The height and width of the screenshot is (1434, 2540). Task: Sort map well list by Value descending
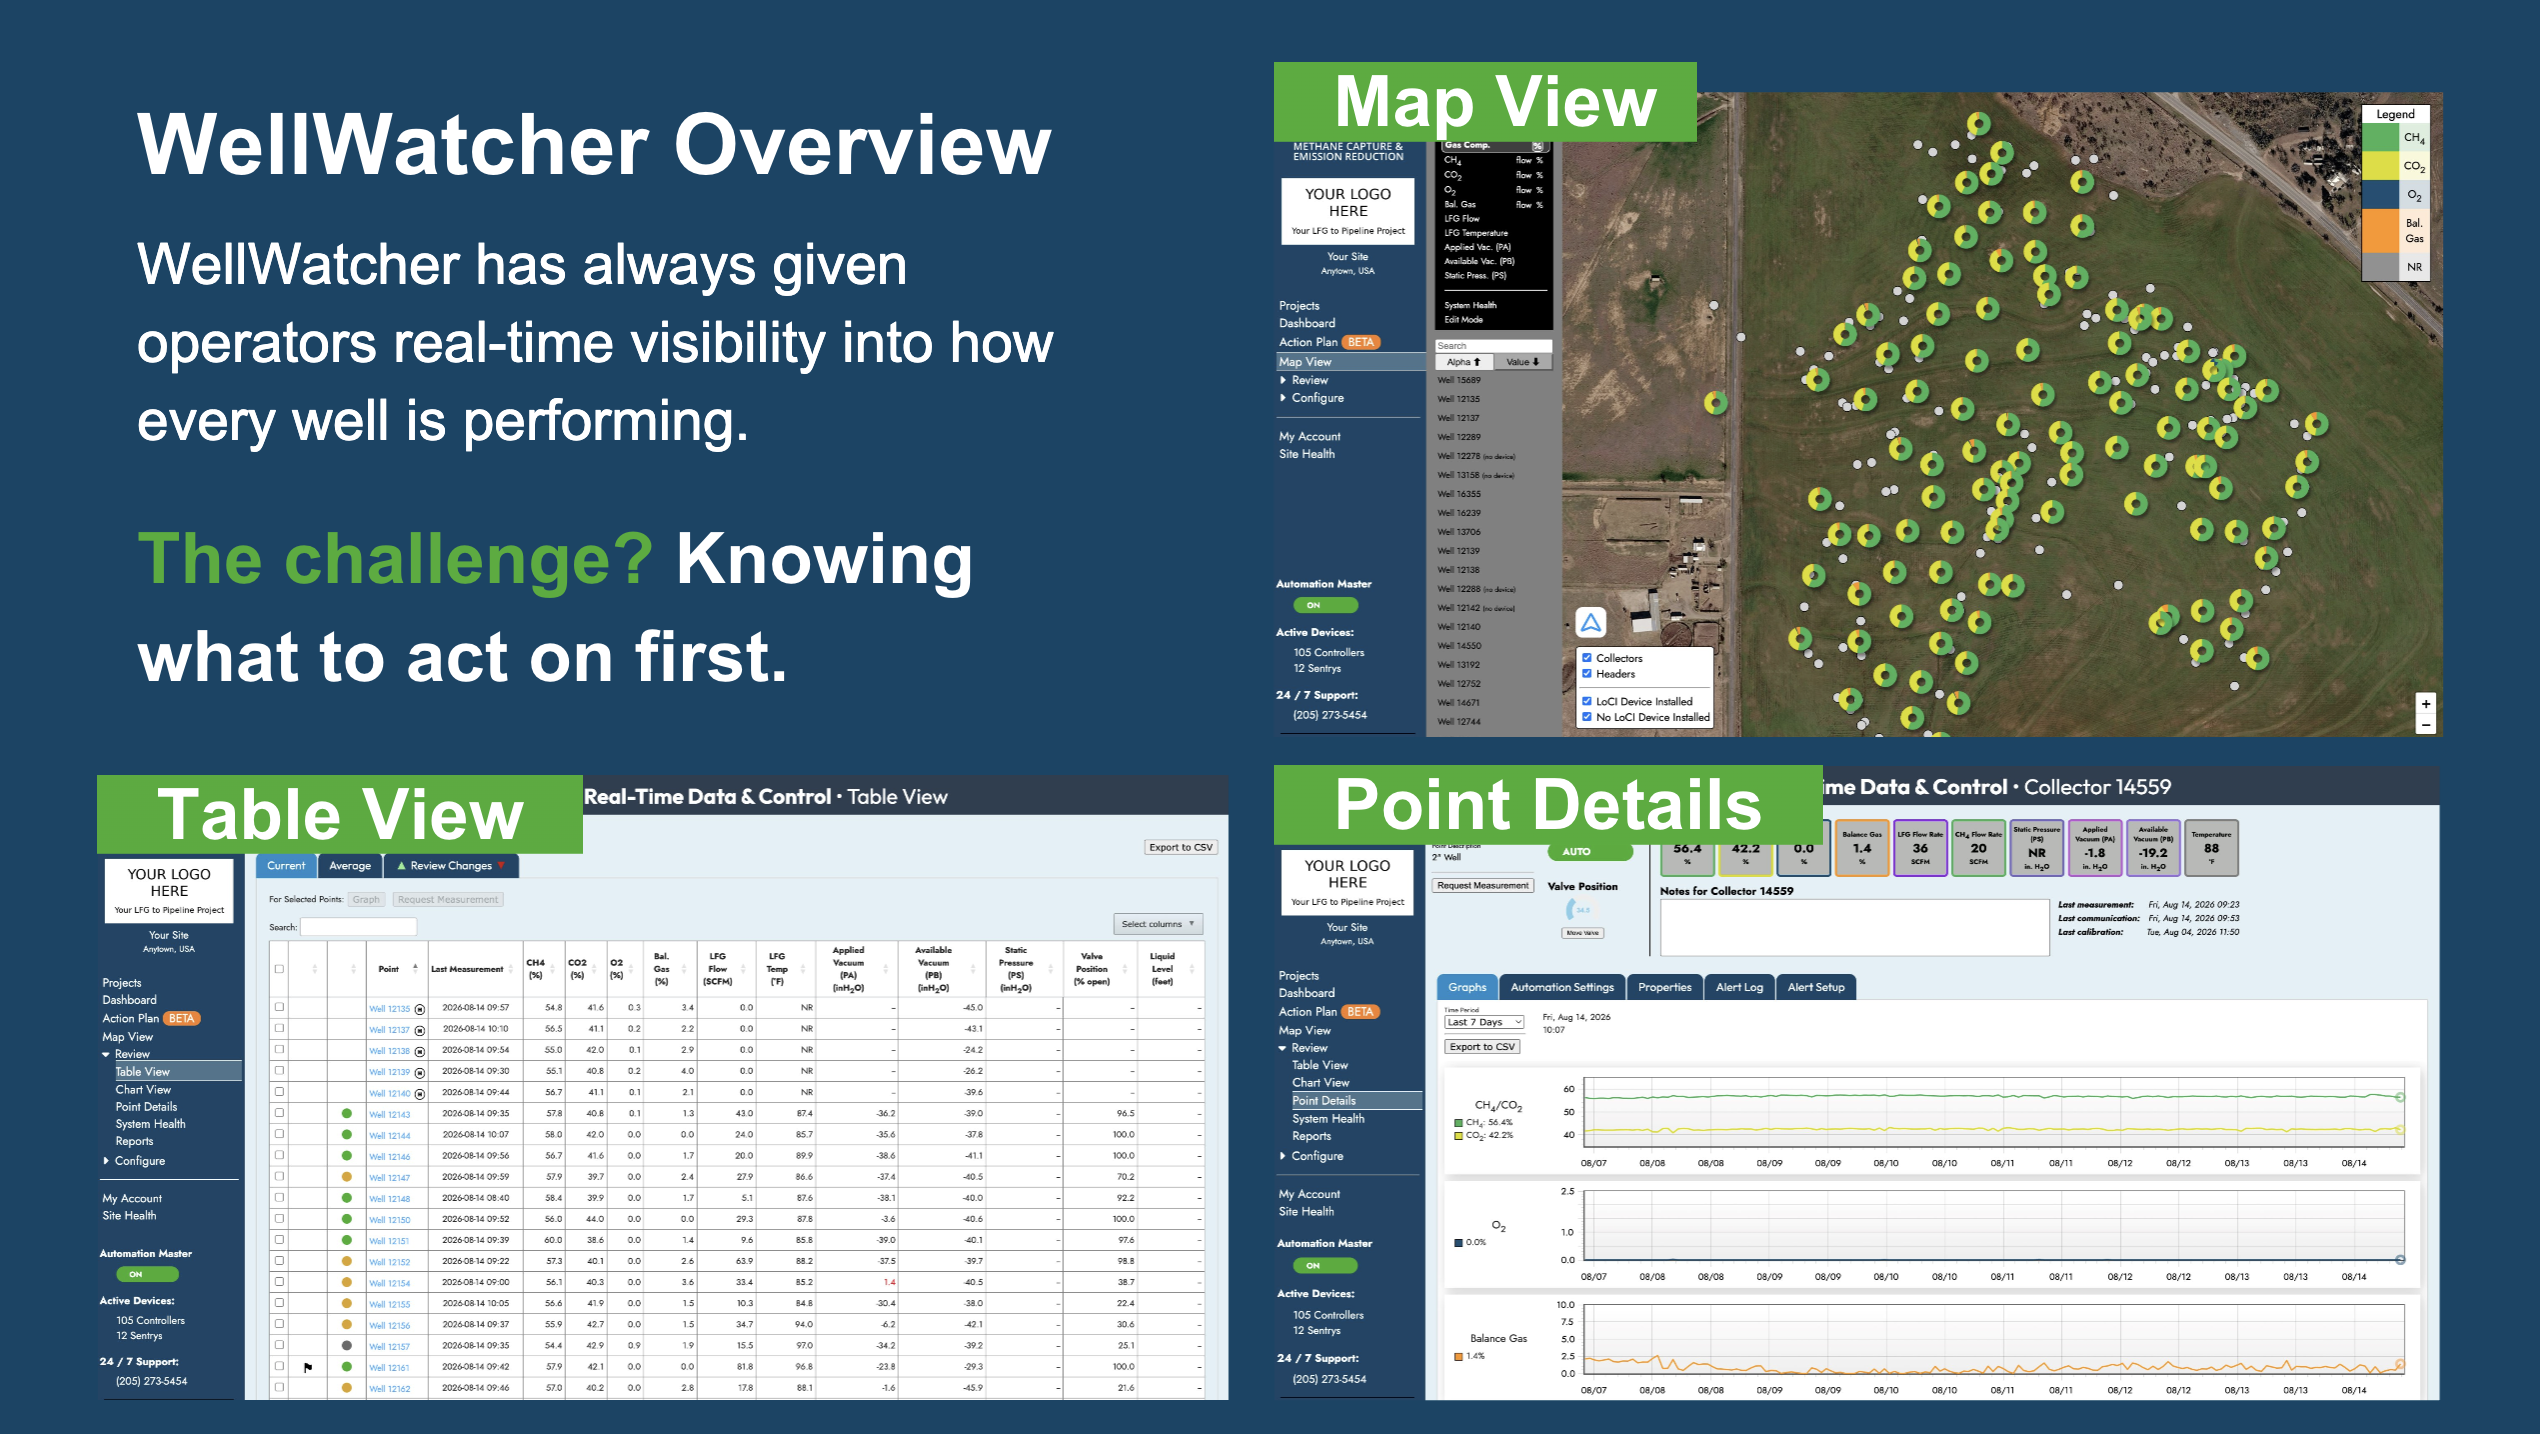pyautogui.click(x=1522, y=362)
